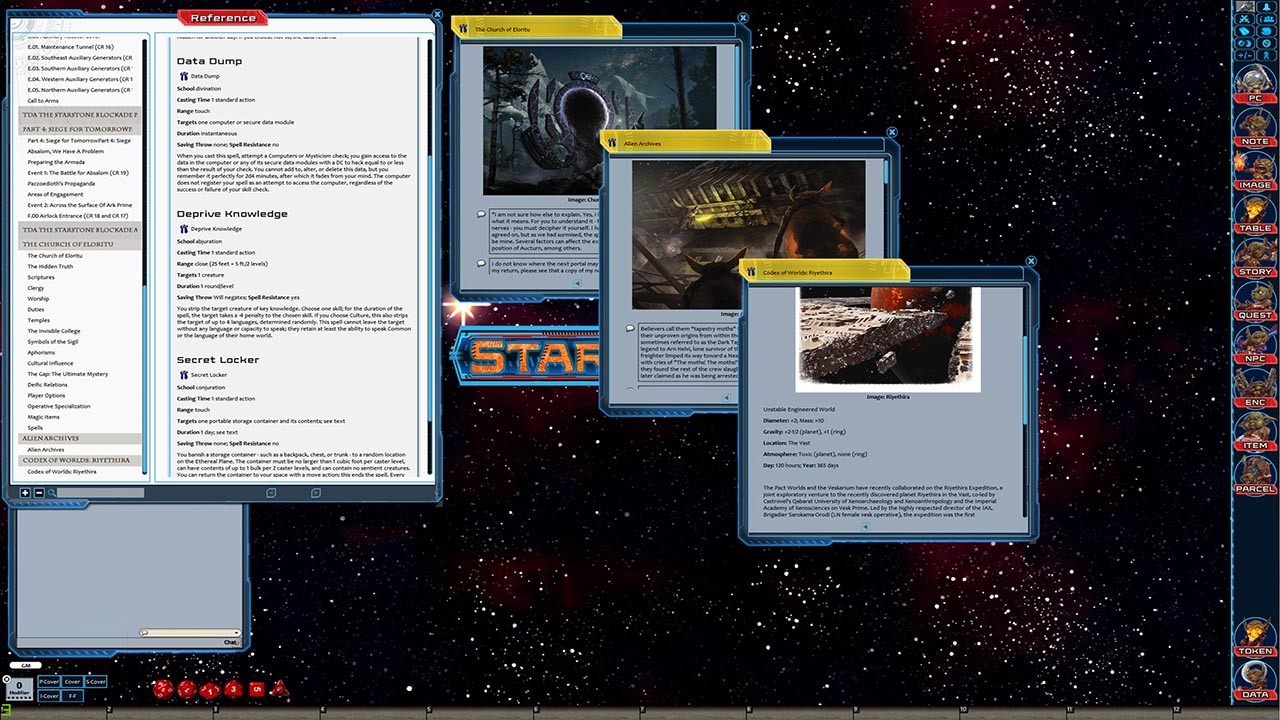The height and width of the screenshot is (720, 1280).
Task: Select 'The Hidden Truth' in Reference index
Action: [50, 267]
